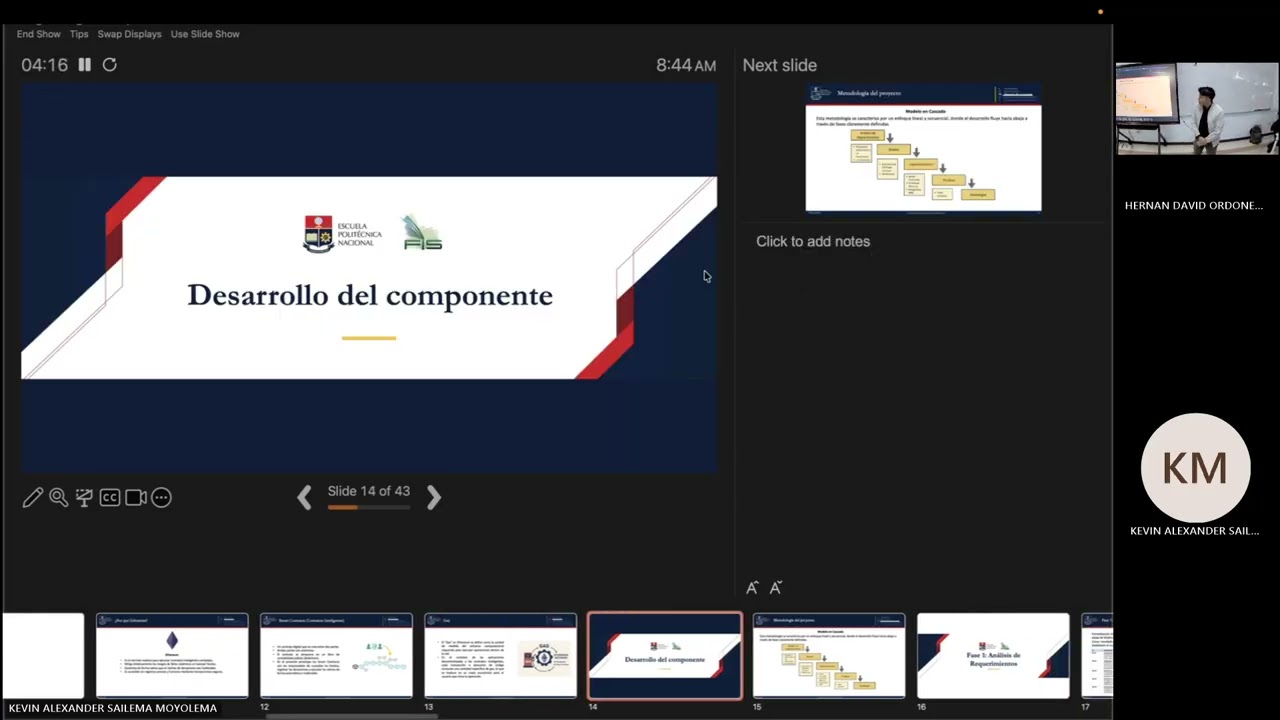Image resolution: width=1280 pixels, height=720 pixels.
Task: Click the orange recording indicator dot
Action: pyautogui.click(x=1100, y=12)
